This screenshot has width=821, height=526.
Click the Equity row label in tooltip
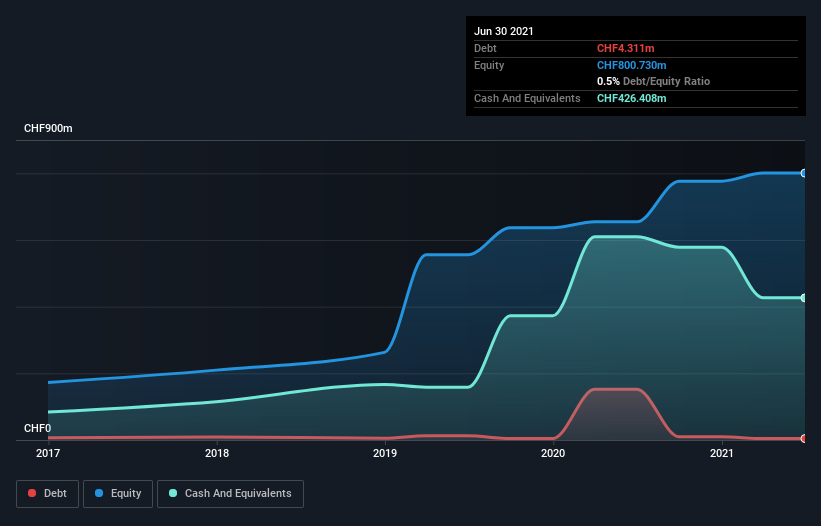coord(489,65)
